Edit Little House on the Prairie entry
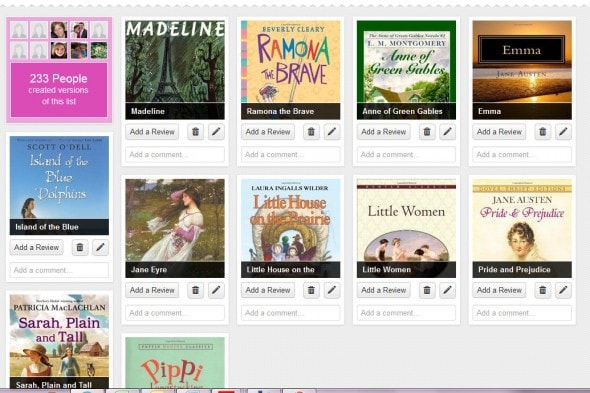 tap(332, 290)
